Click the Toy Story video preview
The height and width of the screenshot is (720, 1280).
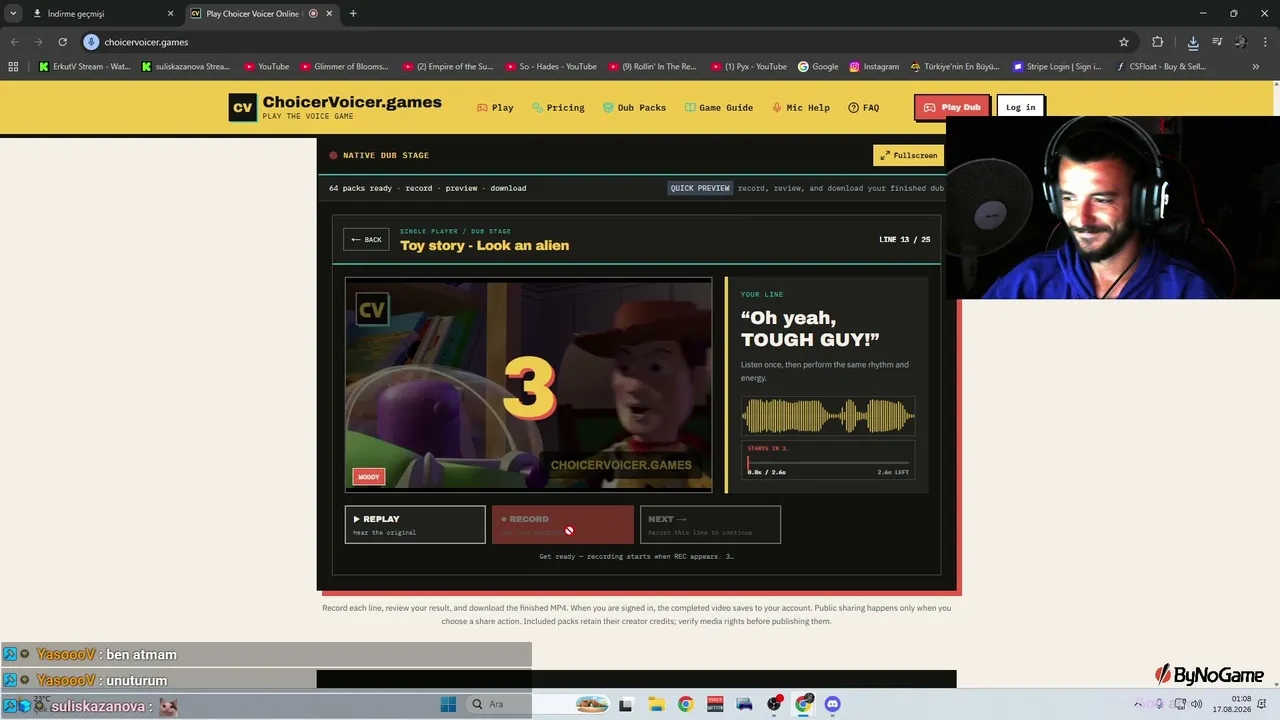pos(528,385)
